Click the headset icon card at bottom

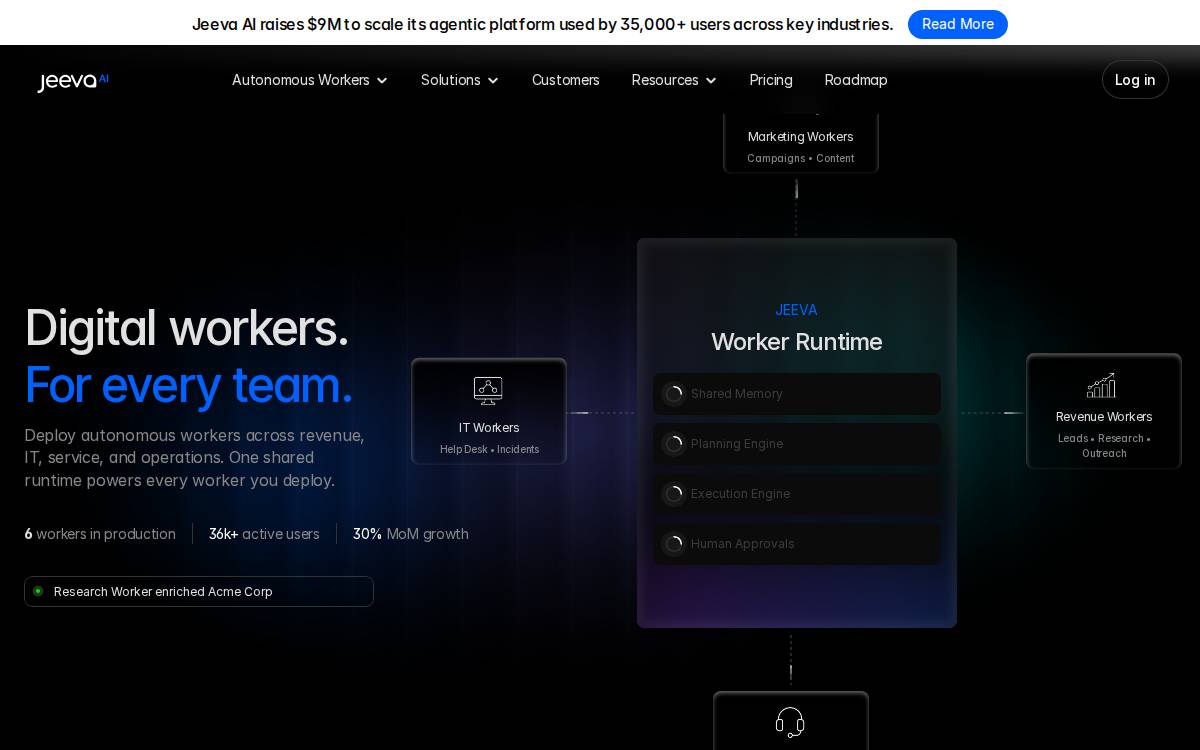tap(790, 721)
